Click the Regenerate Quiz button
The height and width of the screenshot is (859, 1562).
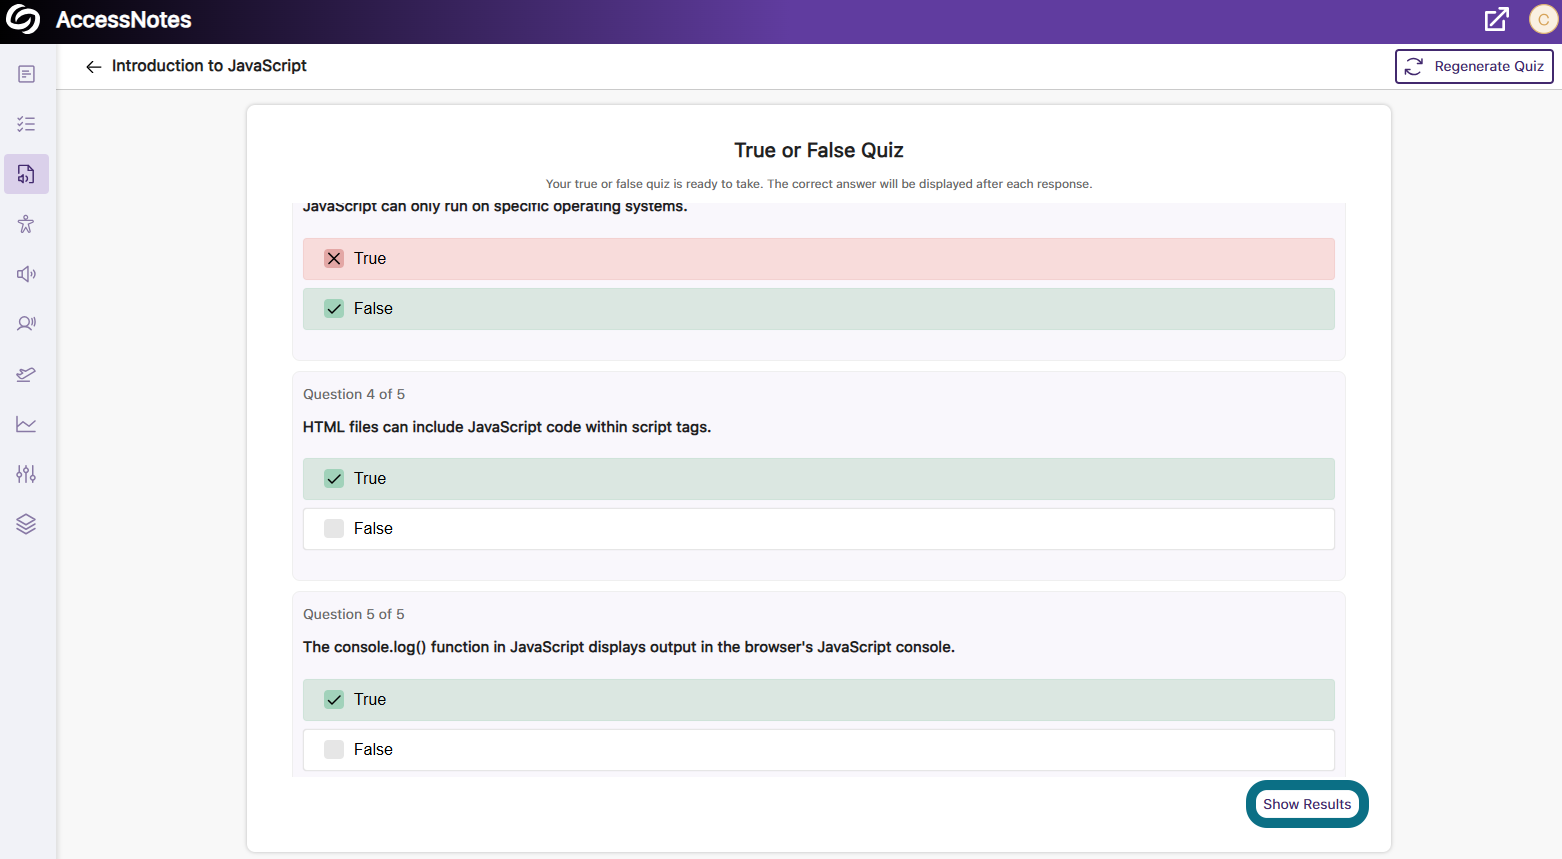coord(1474,66)
